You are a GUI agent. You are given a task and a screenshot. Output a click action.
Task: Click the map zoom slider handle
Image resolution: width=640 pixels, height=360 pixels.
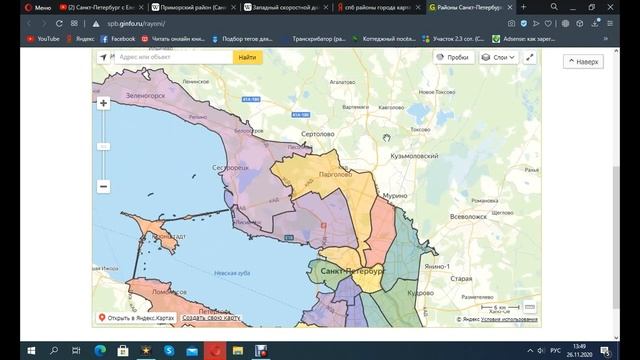[103, 147]
